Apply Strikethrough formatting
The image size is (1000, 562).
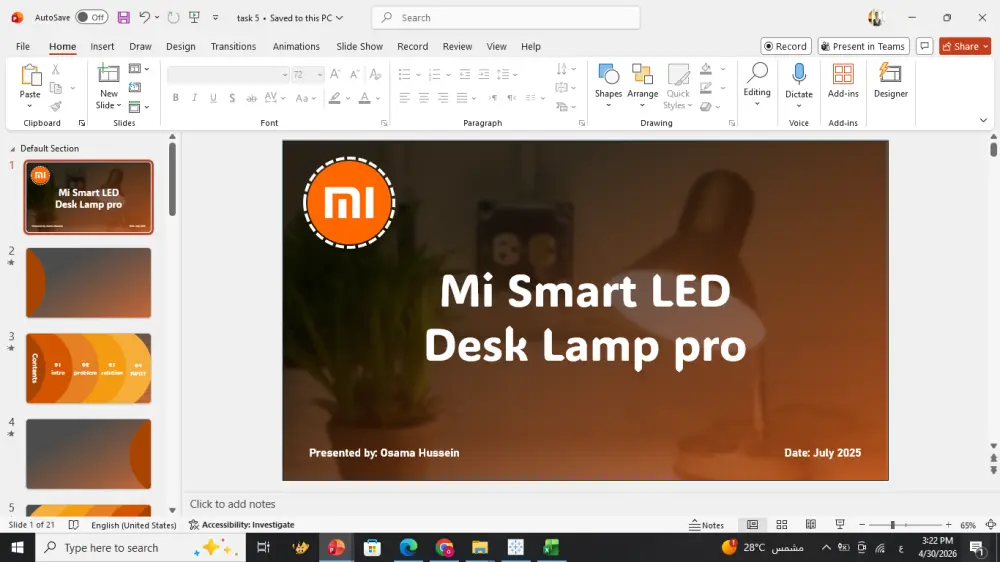[251, 98]
